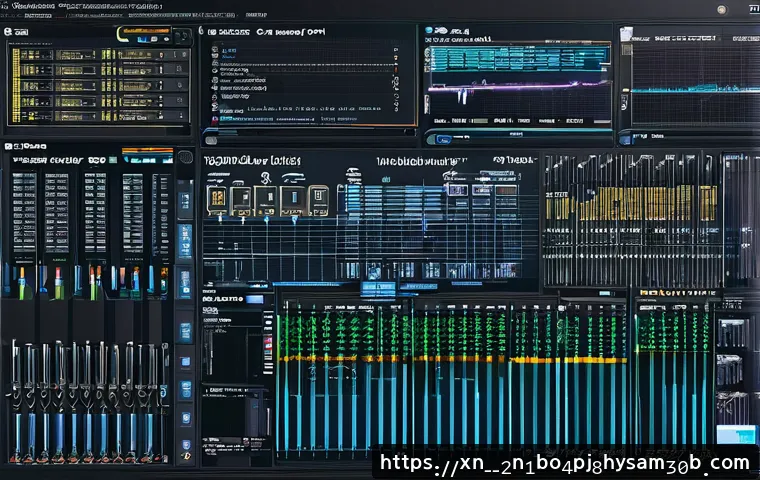760x480 pixels.
Task: Open the document icon atop the far-right graph panel
Action: (626, 33)
